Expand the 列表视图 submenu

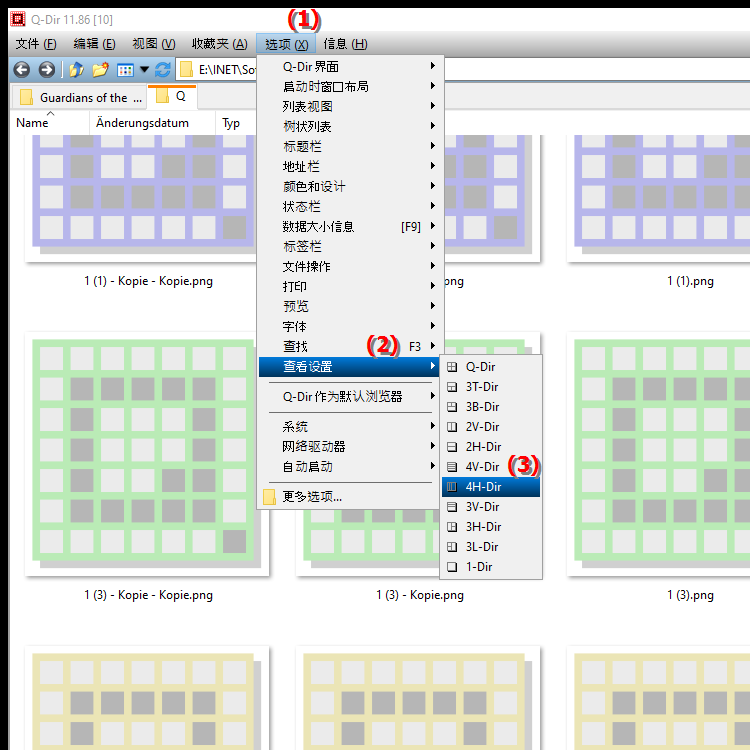point(349,106)
